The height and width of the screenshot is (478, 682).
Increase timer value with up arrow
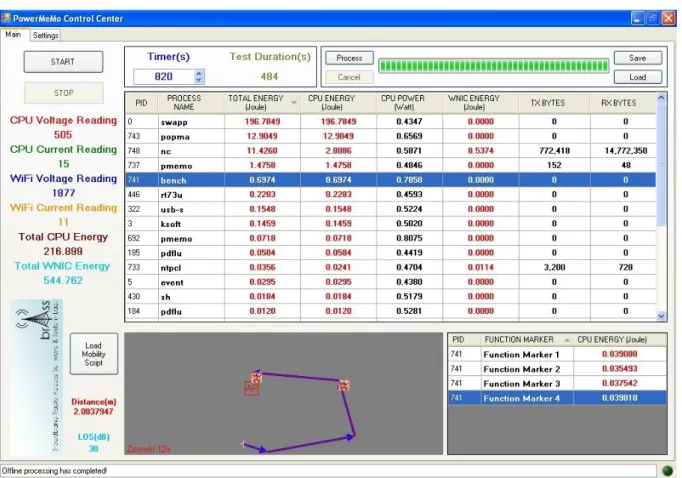click(199, 73)
